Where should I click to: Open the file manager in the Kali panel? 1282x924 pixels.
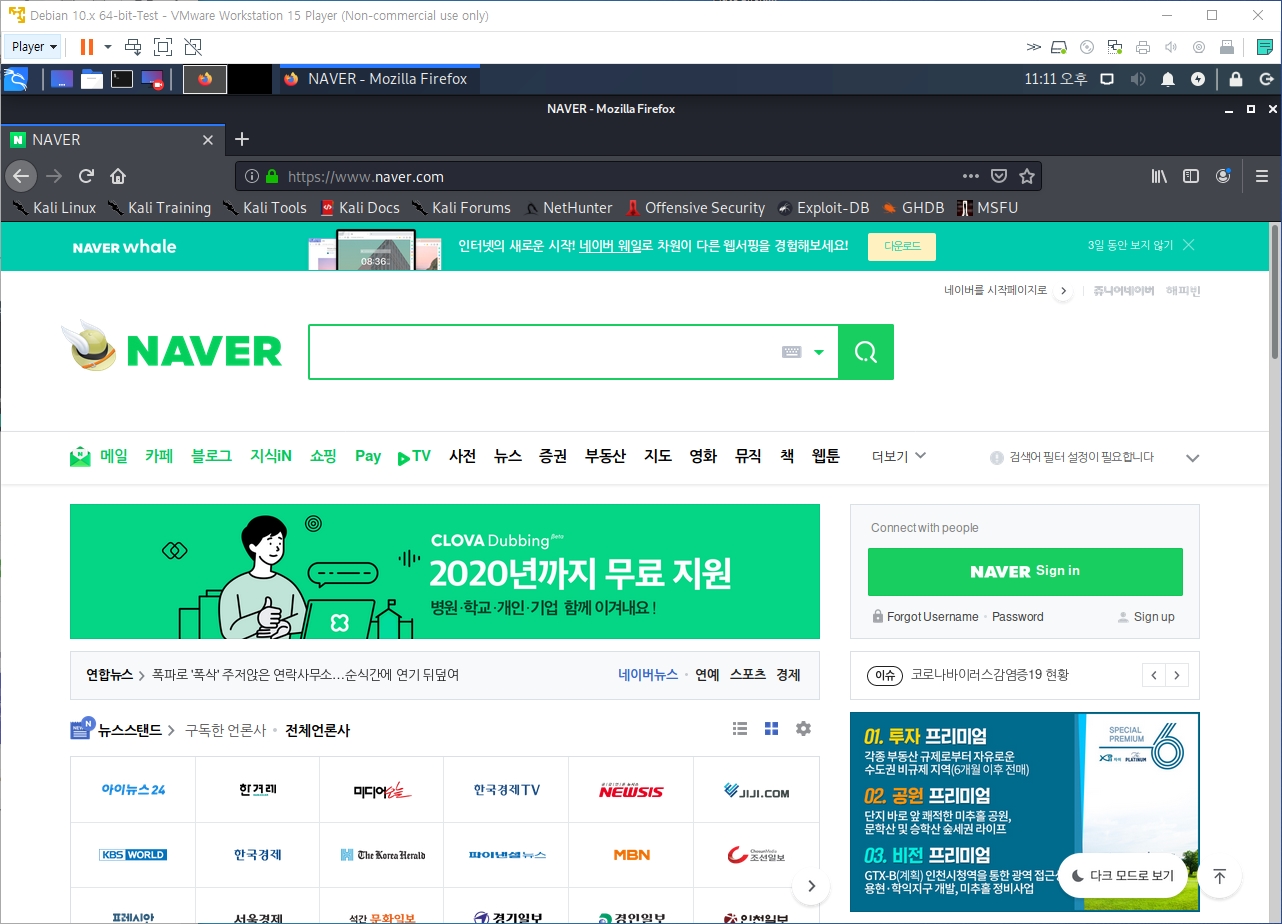coord(92,79)
